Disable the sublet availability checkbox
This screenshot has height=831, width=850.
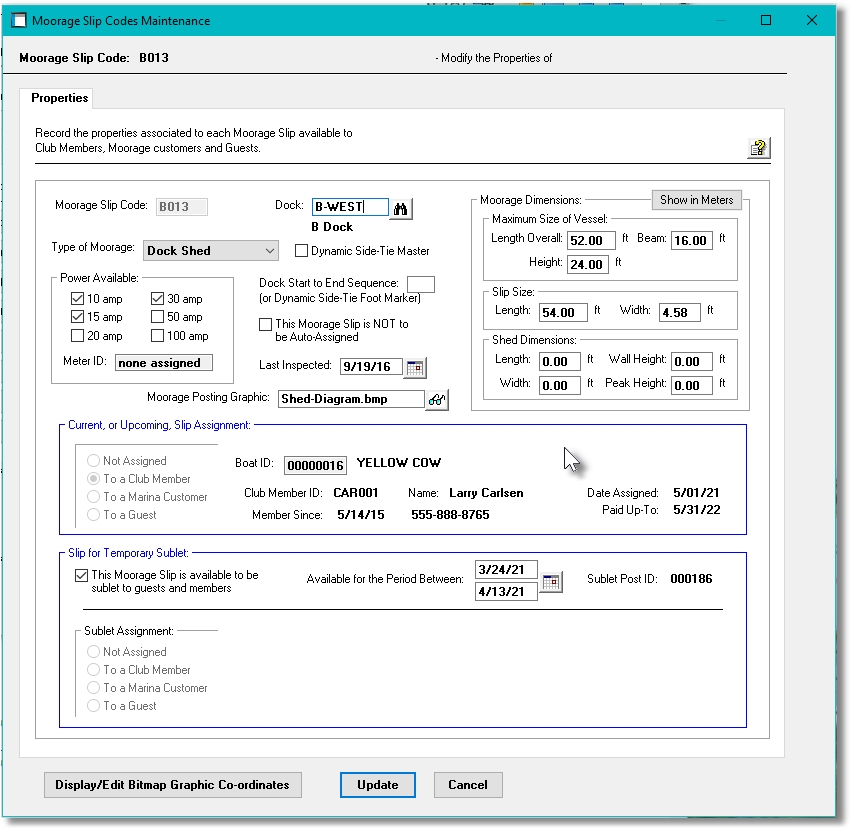82,574
